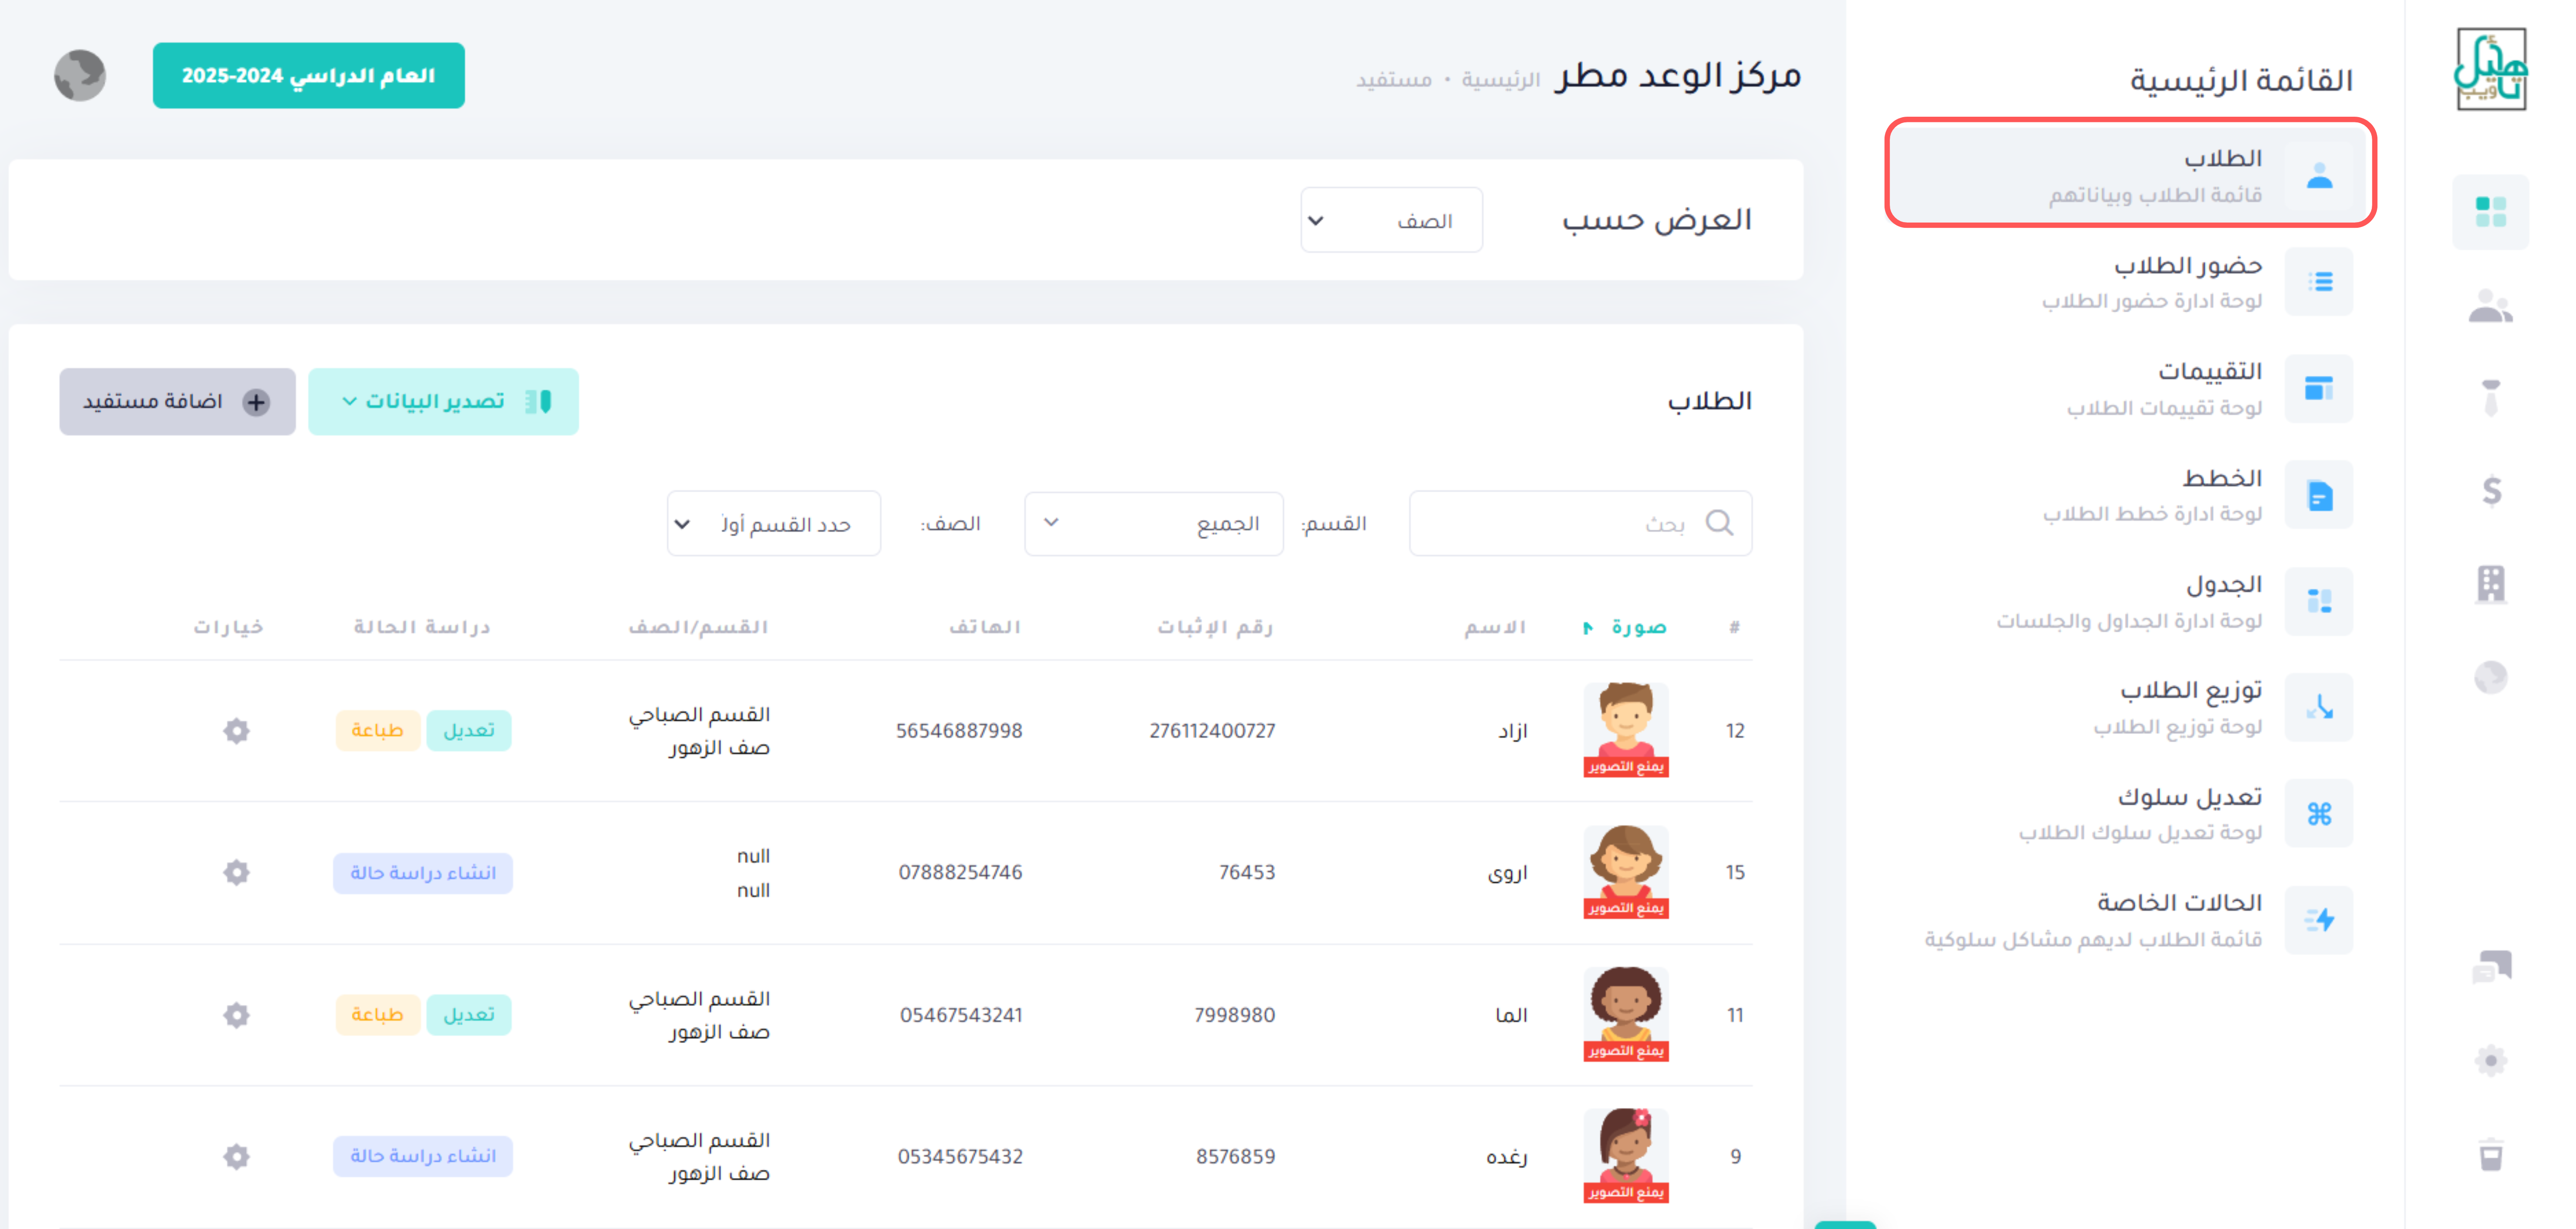Screen dimensions: 2576x1229
Task: Click the evaluations panel icon
Action: tap(2319, 388)
